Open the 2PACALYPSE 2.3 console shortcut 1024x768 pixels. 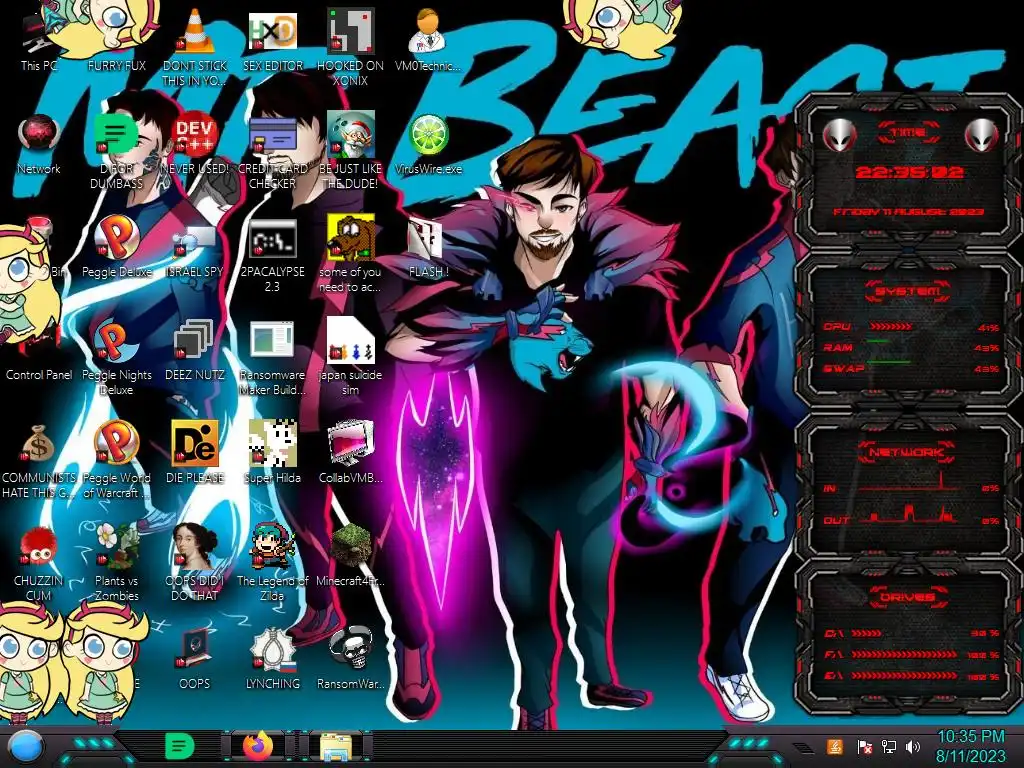click(272, 255)
